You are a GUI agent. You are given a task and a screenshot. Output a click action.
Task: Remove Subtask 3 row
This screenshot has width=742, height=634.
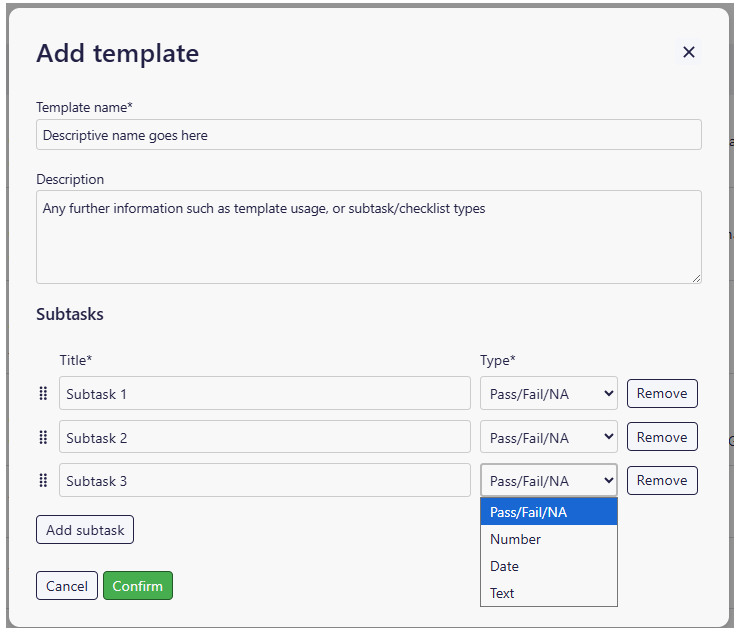(661, 480)
